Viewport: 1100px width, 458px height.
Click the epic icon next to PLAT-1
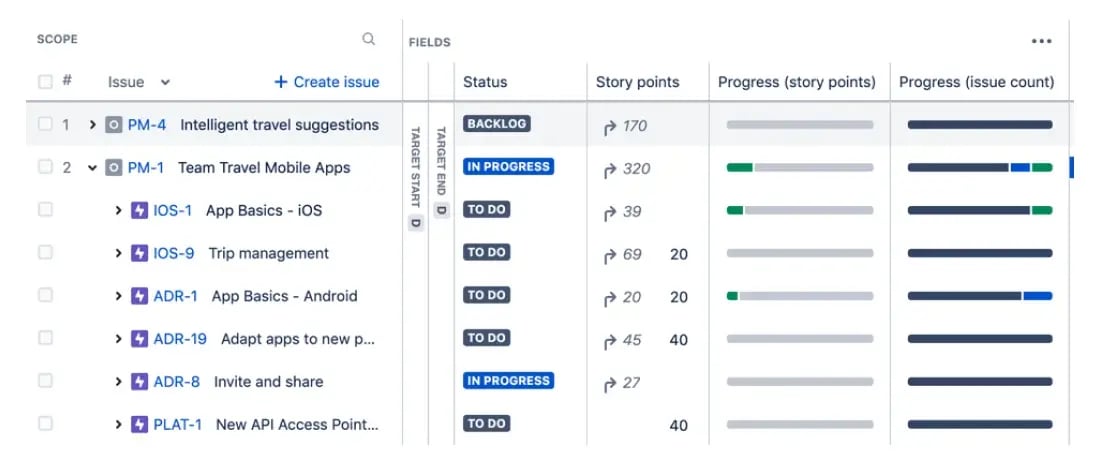(x=140, y=425)
